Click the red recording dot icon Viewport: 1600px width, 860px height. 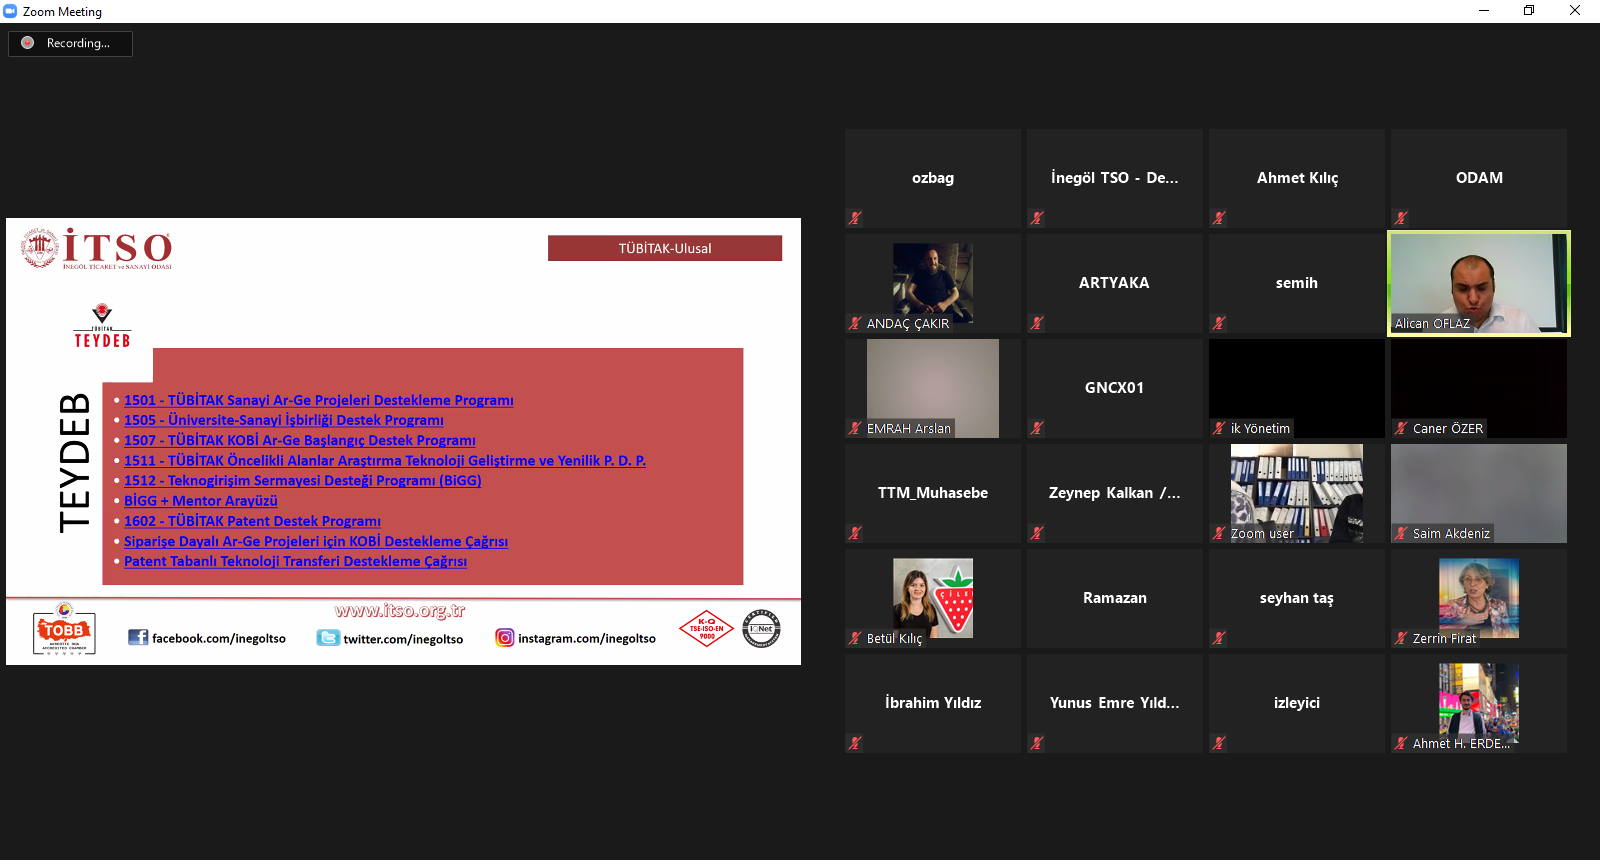28,43
